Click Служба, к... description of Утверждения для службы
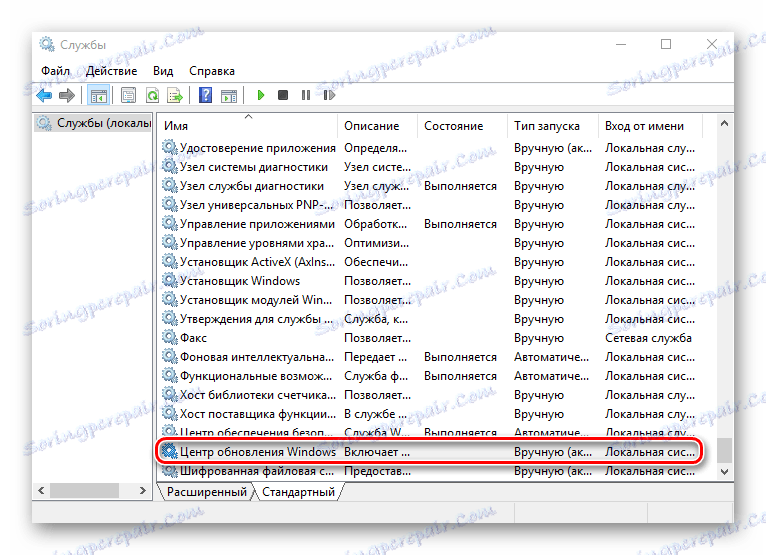Screen dimensions: 766x555 point(376,319)
